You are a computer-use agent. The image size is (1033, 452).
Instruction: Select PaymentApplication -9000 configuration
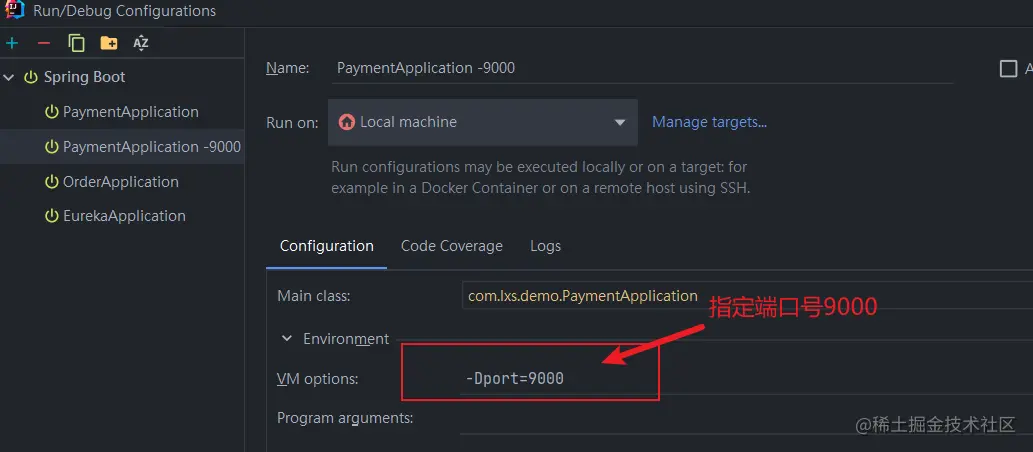click(x=123, y=147)
